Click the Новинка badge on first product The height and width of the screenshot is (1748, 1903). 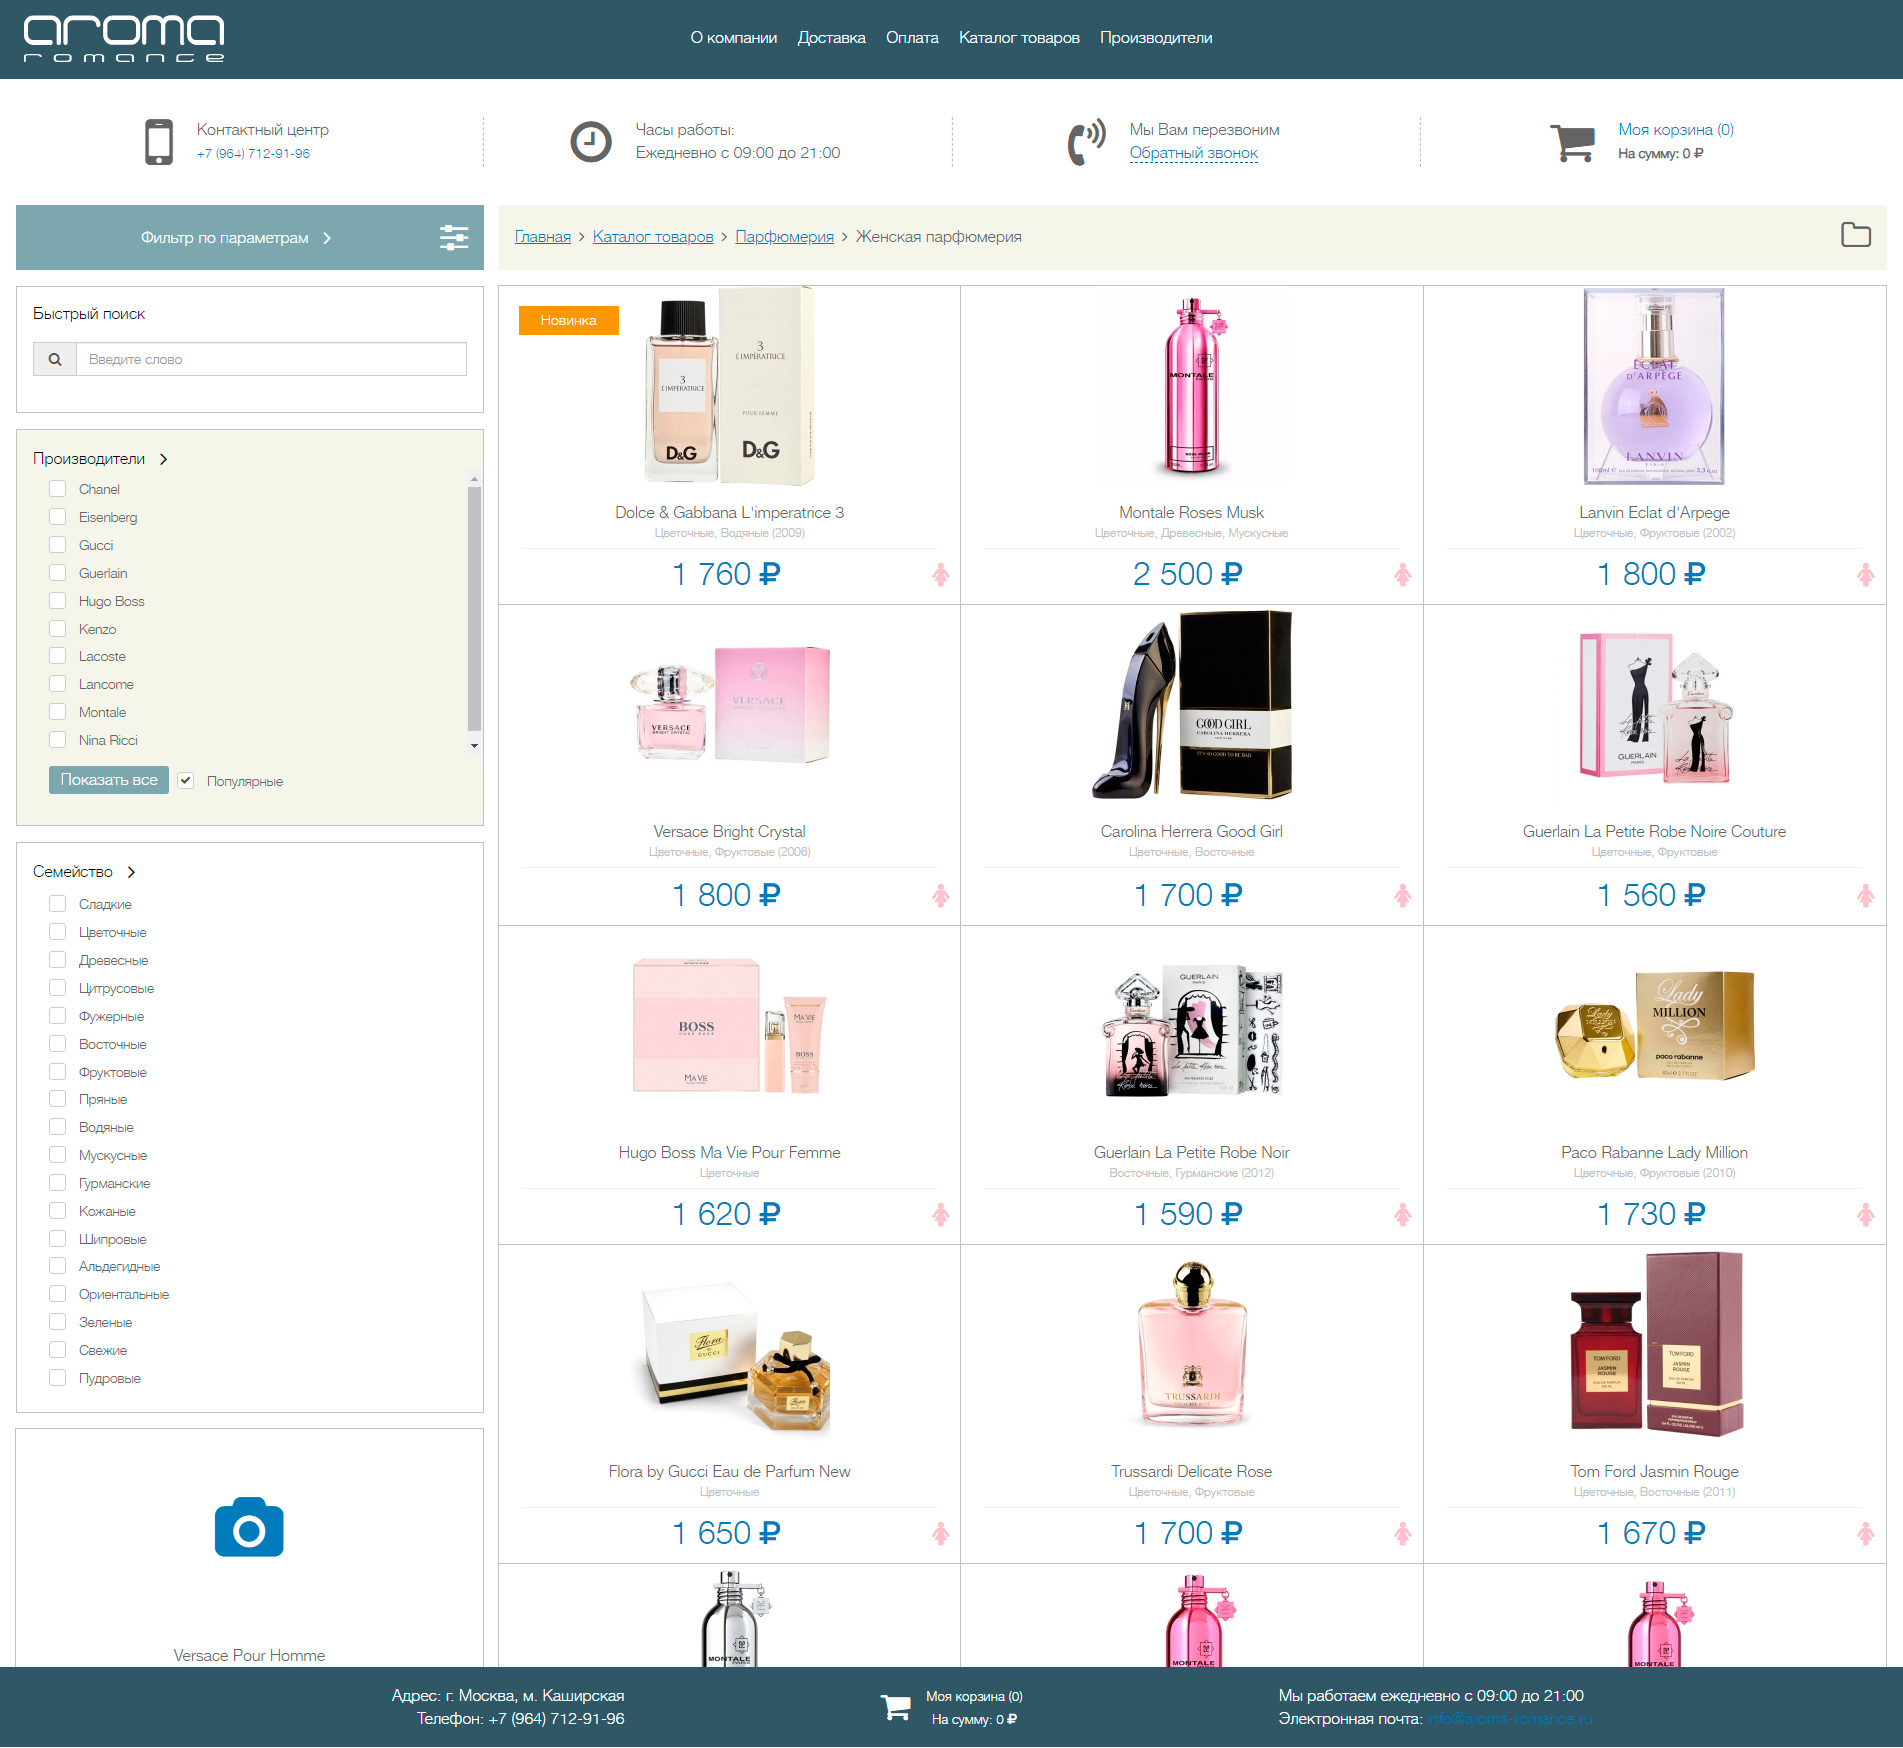pyautogui.click(x=569, y=320)
